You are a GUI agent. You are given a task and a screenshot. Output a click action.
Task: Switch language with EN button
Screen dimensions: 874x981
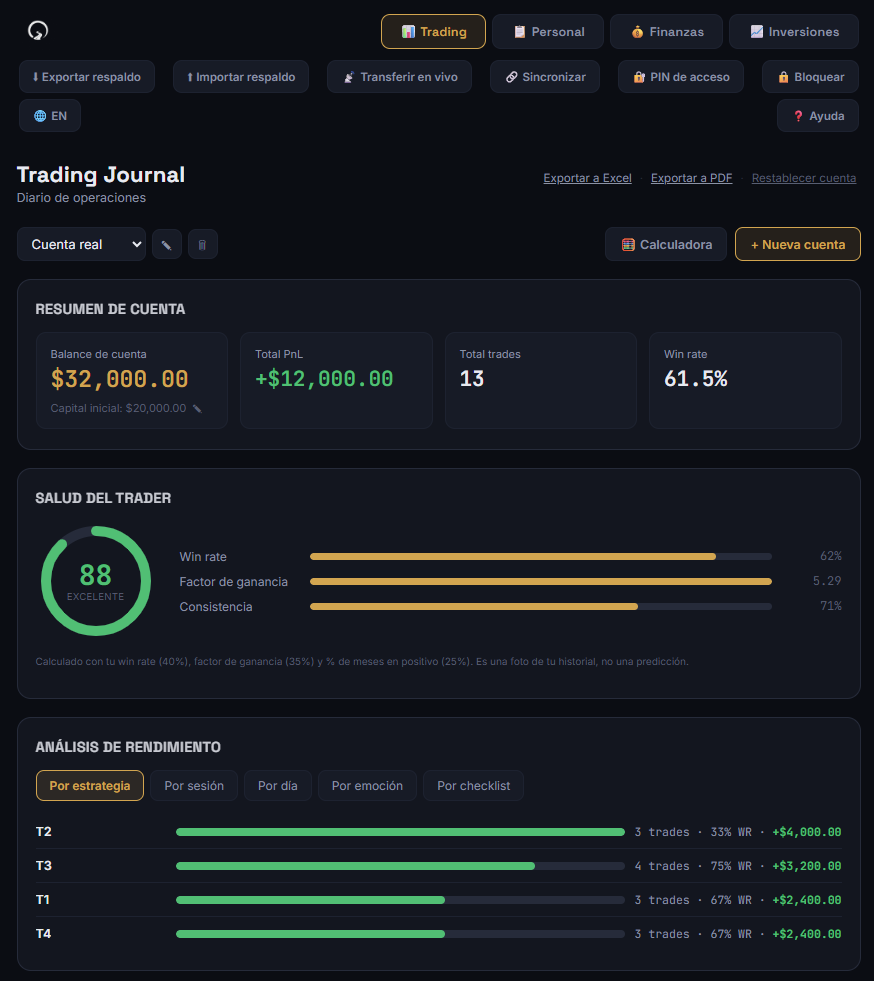coord(50,116)
